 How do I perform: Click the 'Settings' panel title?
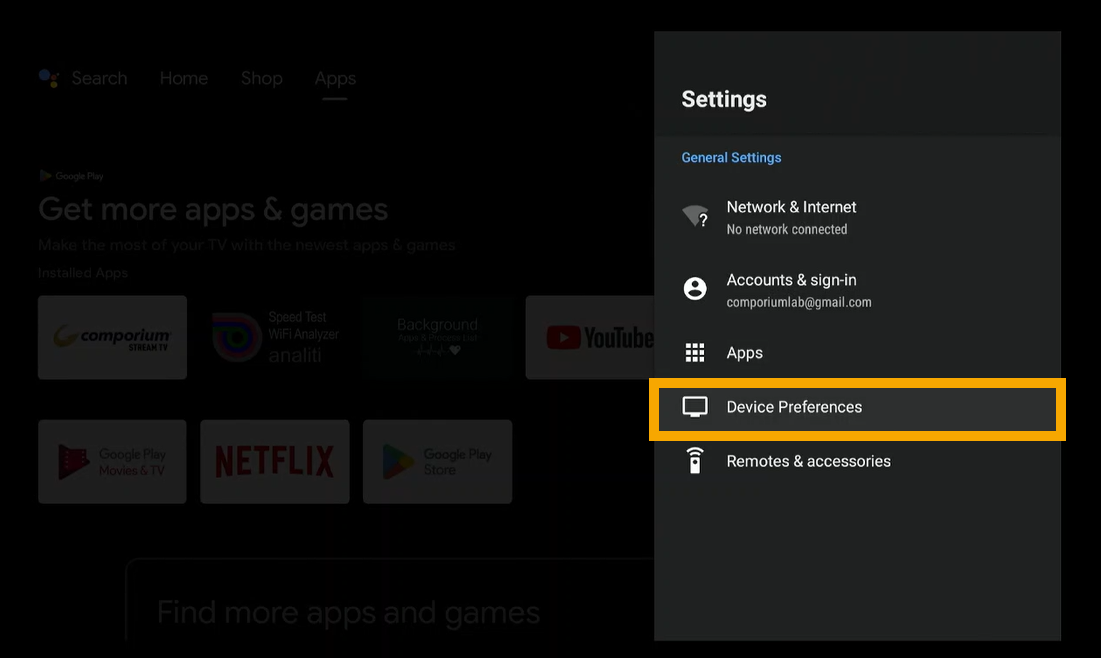[x=724, y=100]
